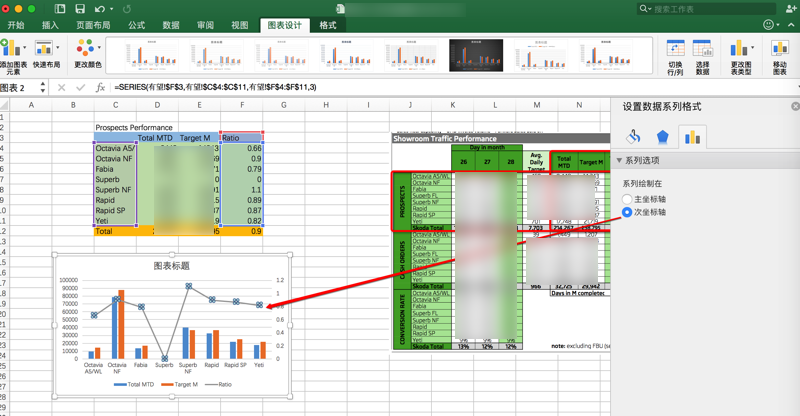Image resolution: width=800 pixels, height=416 pixels.
Task: Click the fx insert function icon
Action: (100, 87)
